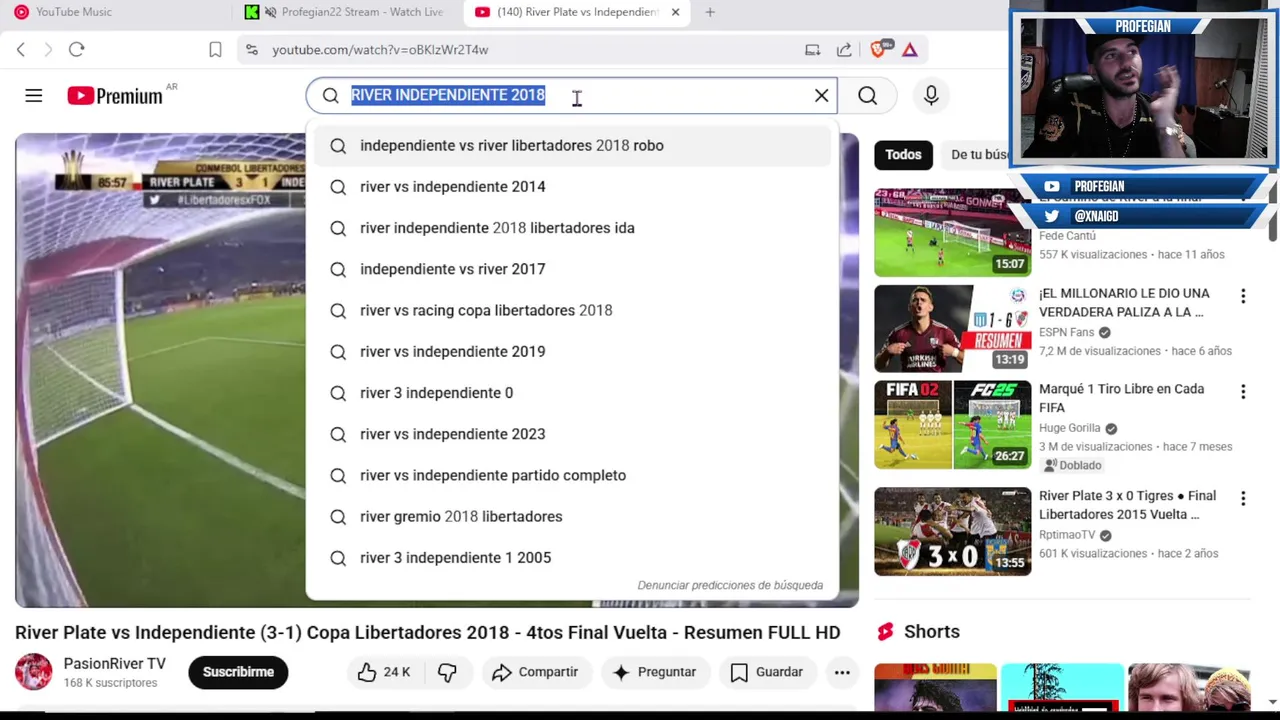Image resolution: width=1280 pixels, height=720 pixels.
Task: Select suggestion 'river vs independiente 2023'
Action: coord(572,434)
